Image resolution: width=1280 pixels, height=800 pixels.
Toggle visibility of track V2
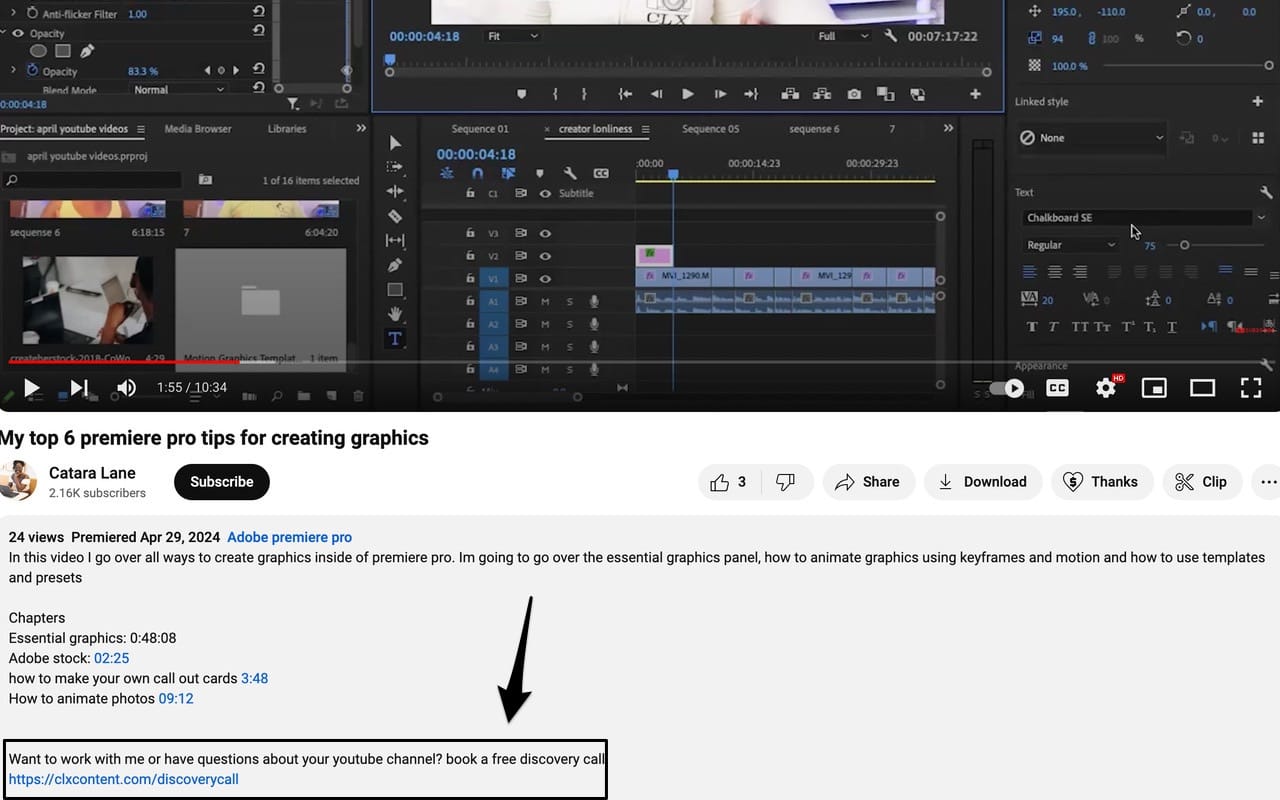[546, 256]
